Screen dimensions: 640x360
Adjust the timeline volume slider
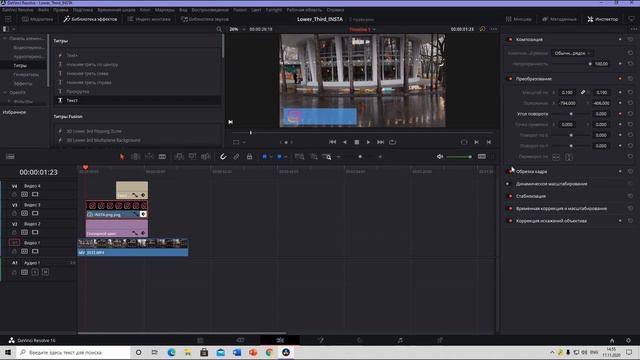[x=459, y=157]
